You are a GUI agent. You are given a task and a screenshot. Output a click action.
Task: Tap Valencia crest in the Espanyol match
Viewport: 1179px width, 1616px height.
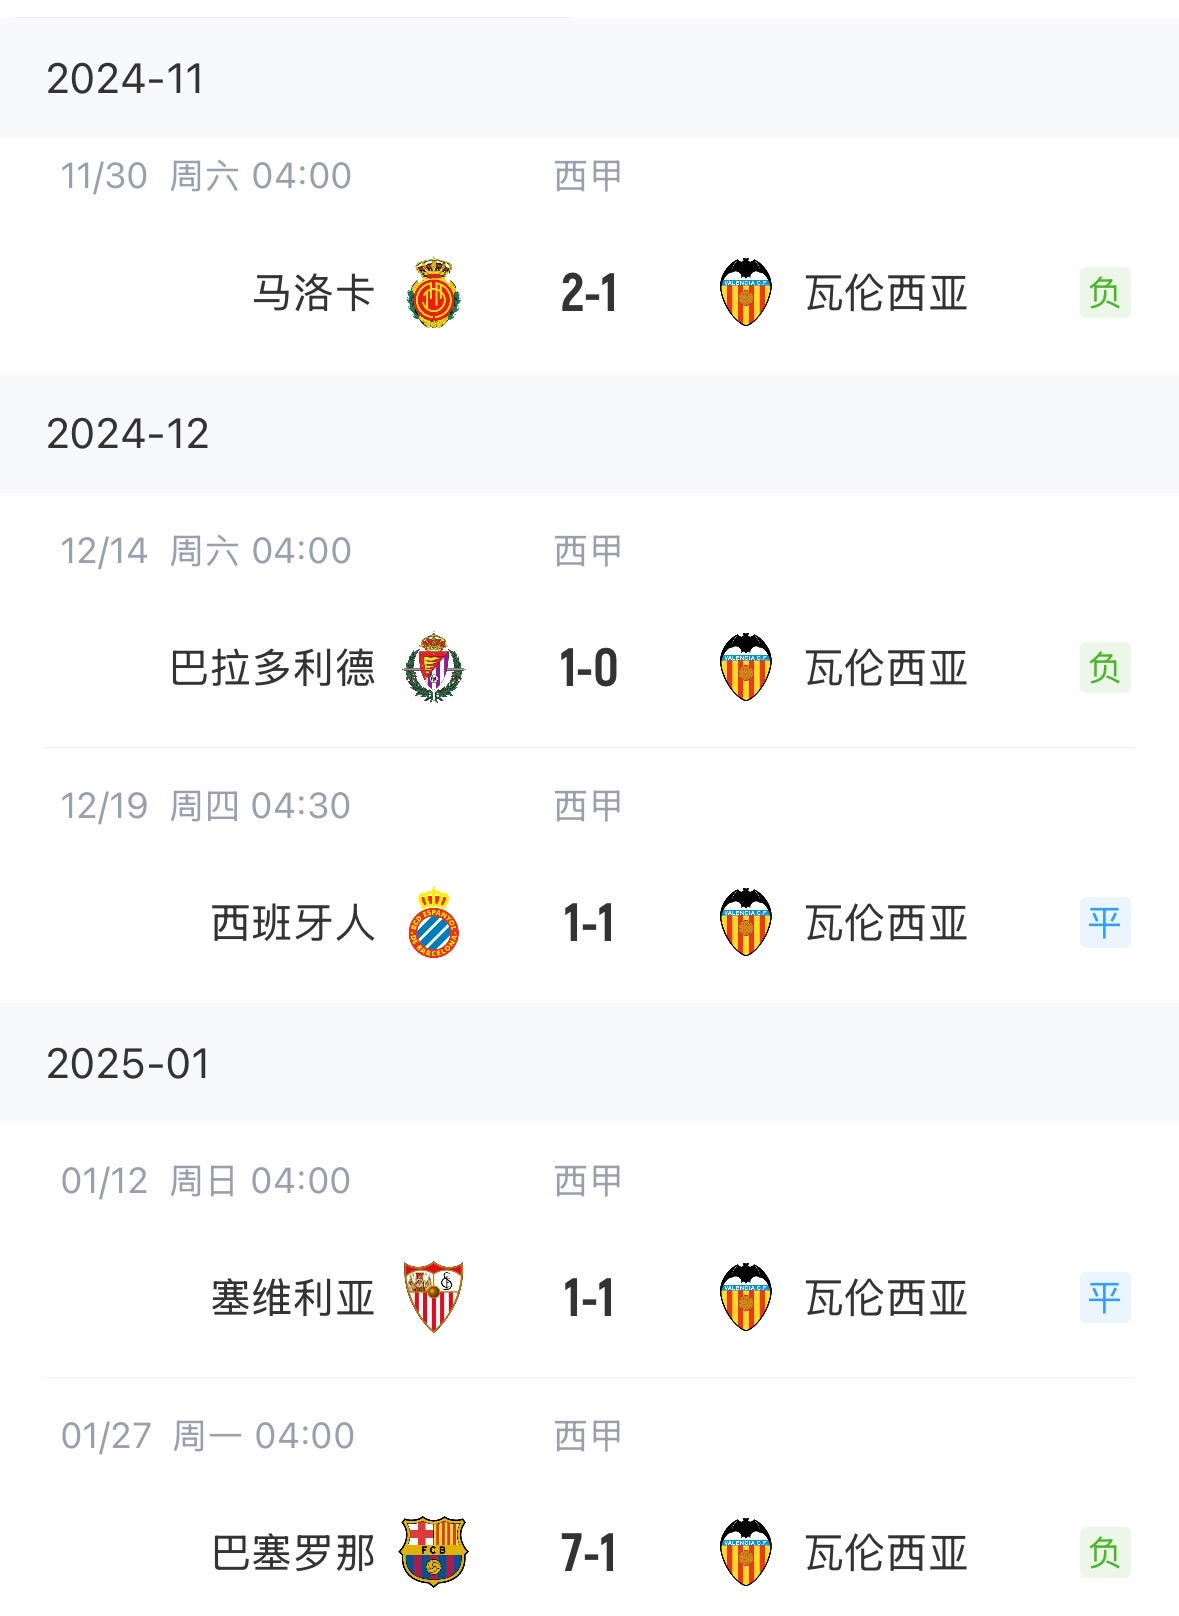[746, 923]
